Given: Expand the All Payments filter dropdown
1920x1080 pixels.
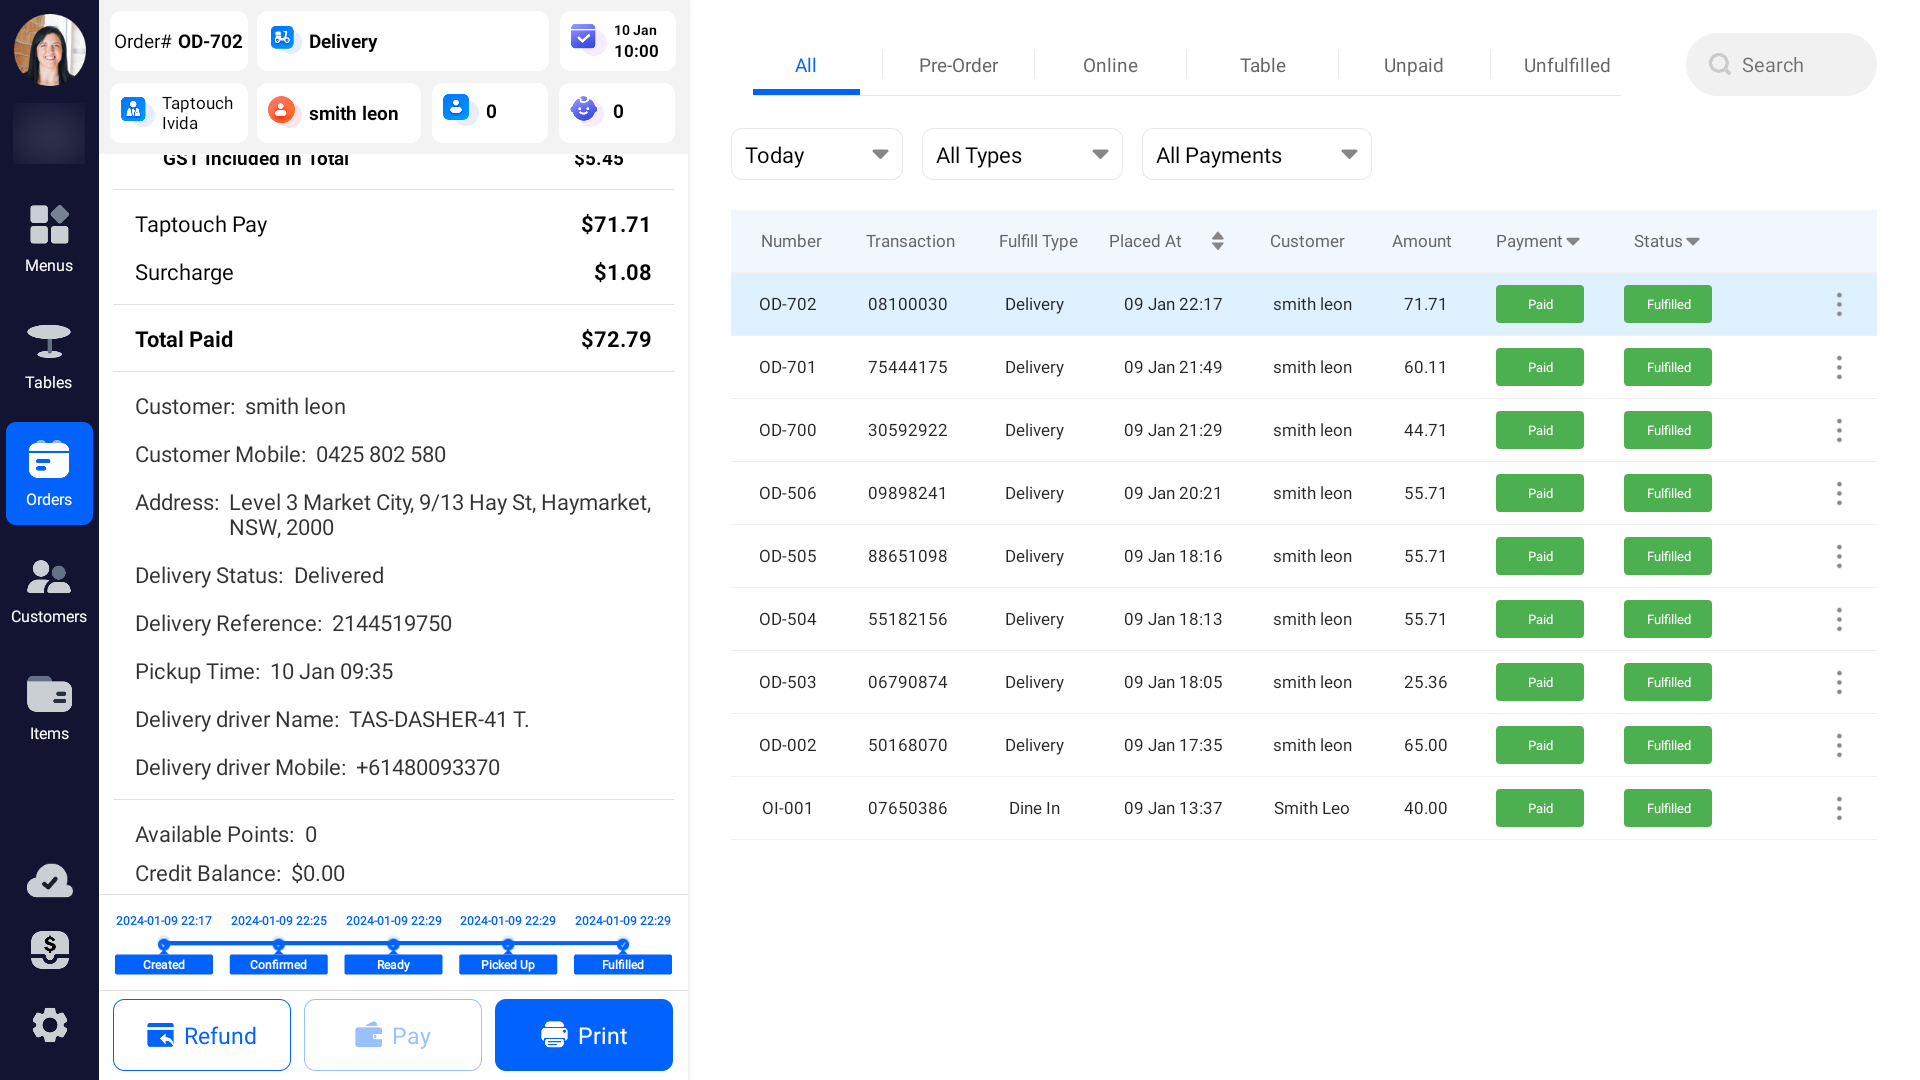Looking at the screenshot, I should [1256, 155].
